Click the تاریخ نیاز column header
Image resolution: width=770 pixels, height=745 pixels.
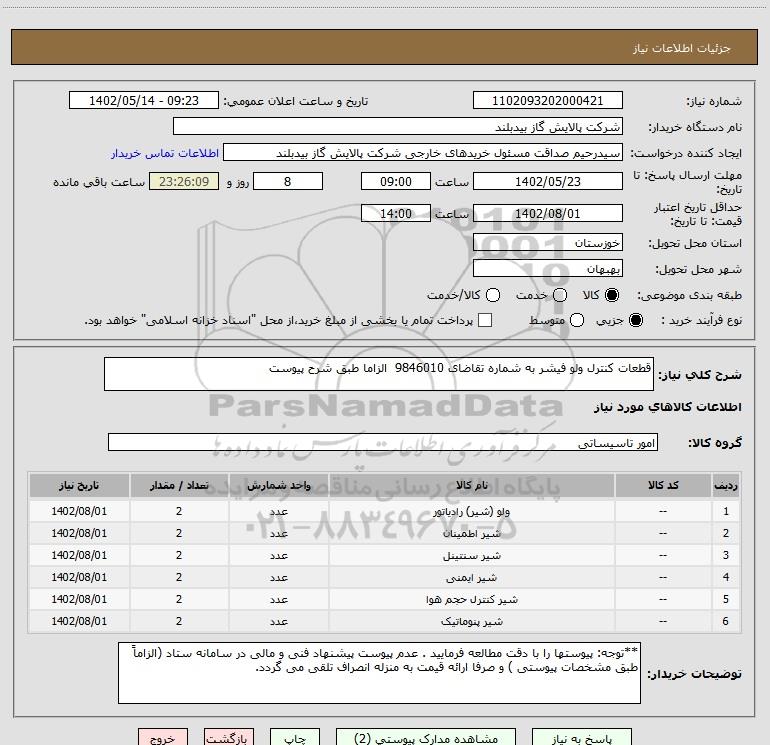79,485
